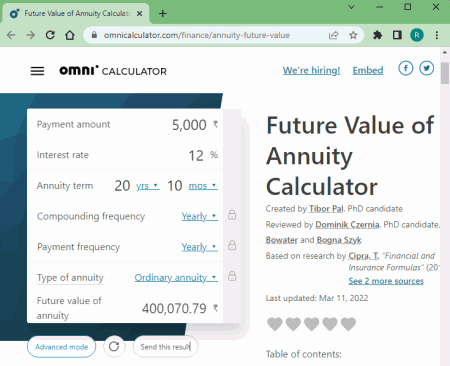Click Send this result button

tap(165, 347)
